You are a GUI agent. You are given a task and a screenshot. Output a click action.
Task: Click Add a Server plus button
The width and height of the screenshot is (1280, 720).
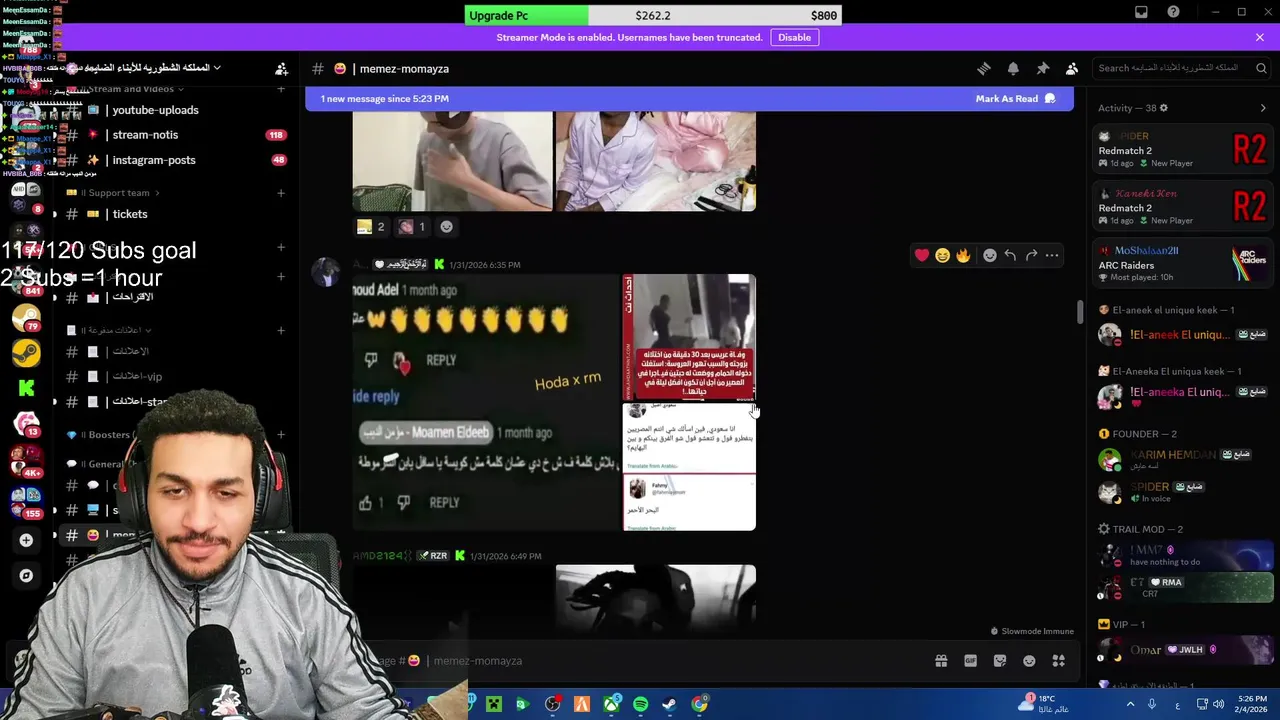point(26,540)
